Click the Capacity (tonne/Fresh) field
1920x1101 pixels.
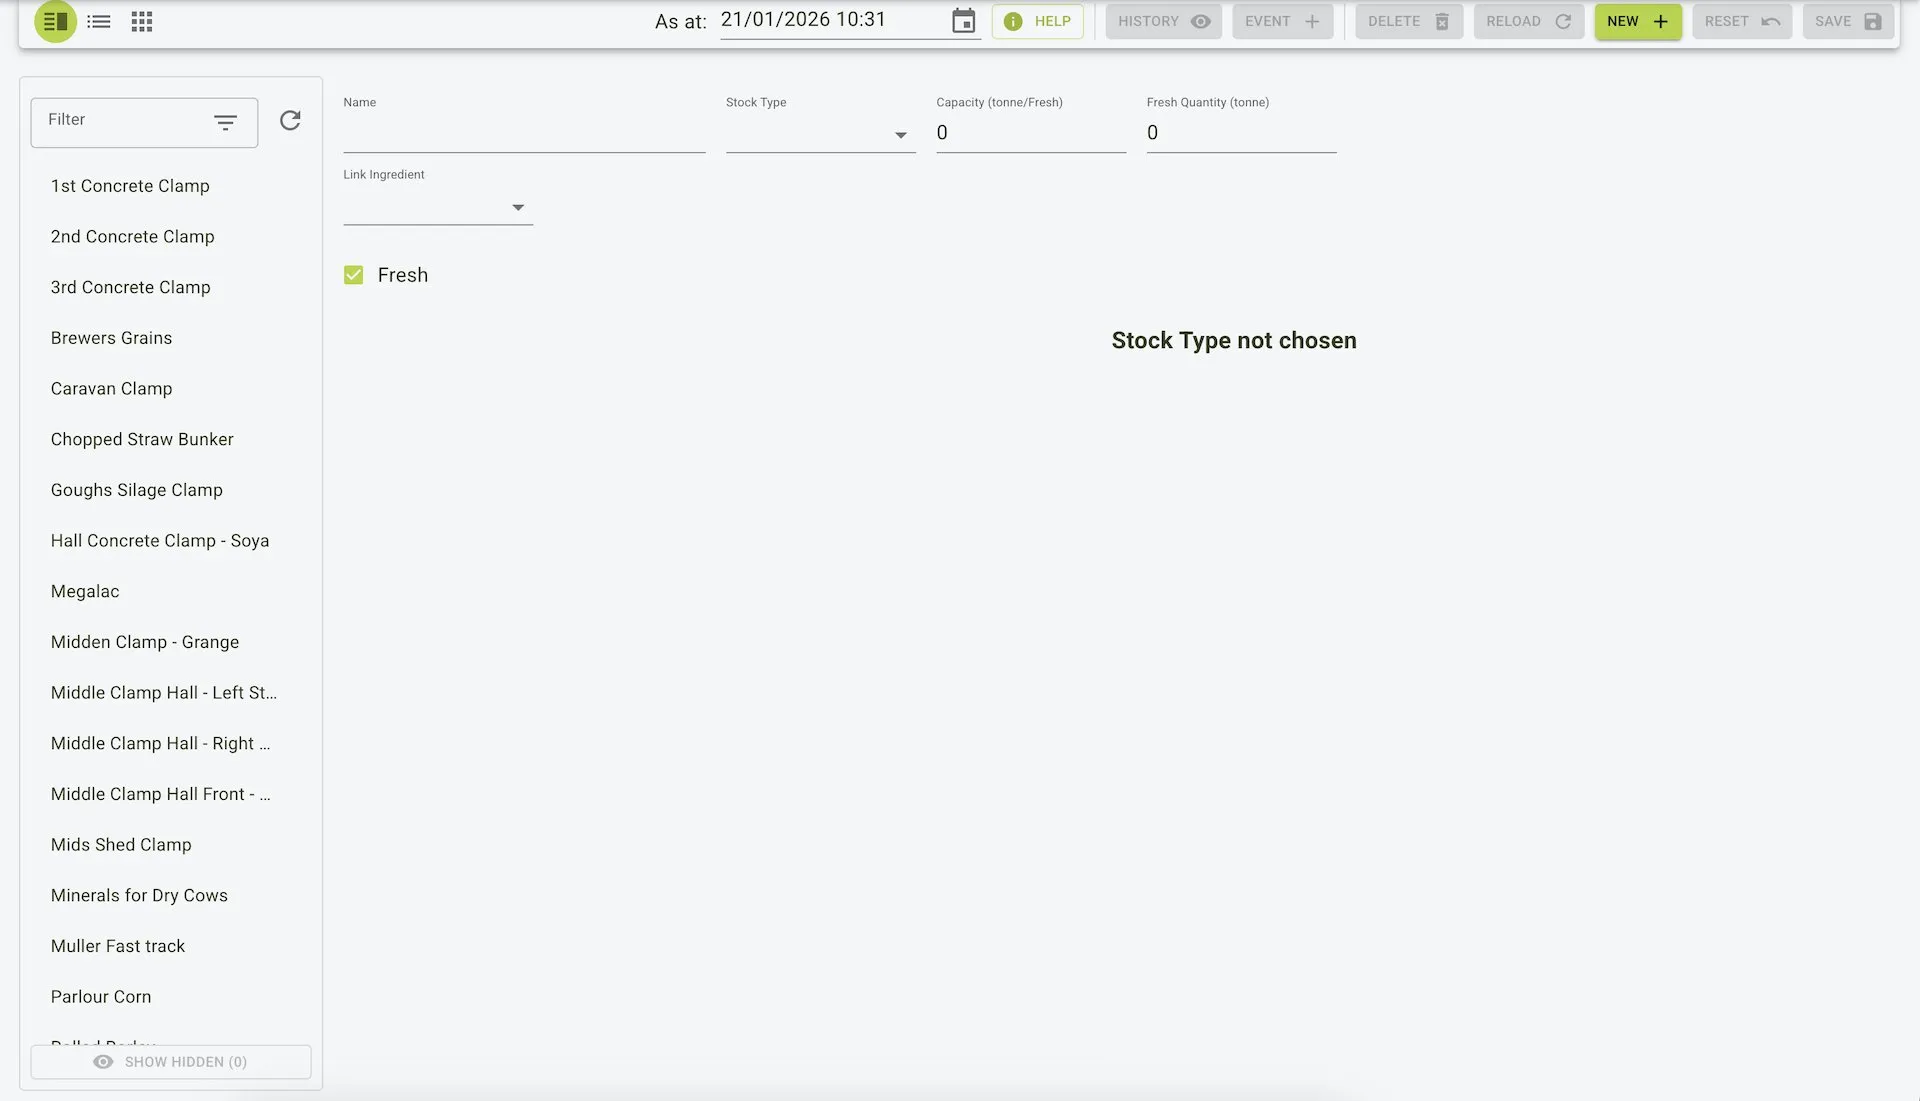1031,133
